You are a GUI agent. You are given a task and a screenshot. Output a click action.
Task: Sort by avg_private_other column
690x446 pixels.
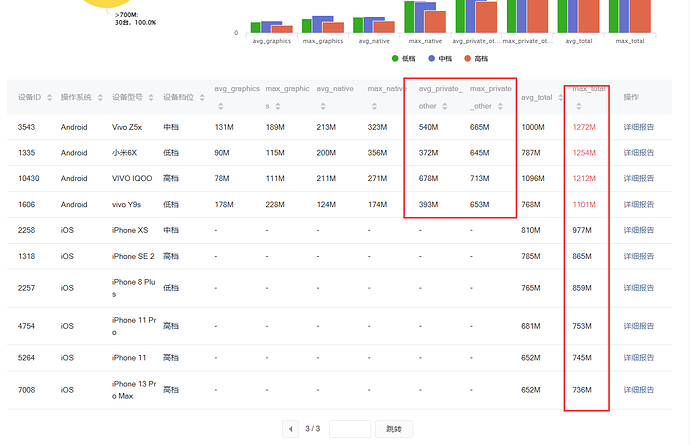[444, 106]
